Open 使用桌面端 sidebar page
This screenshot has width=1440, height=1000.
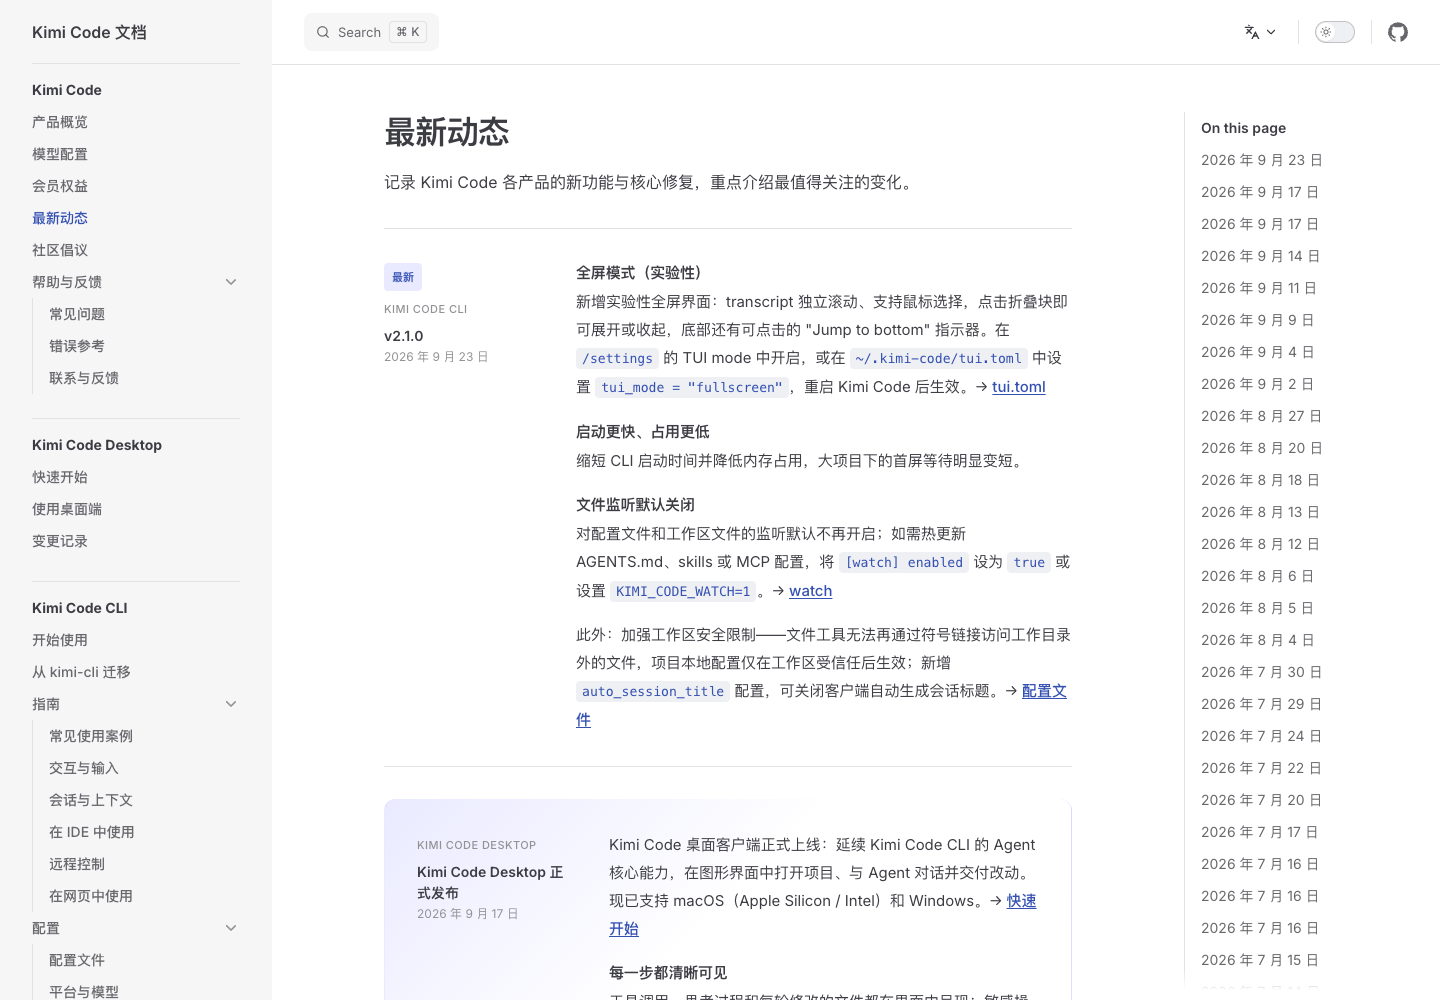click(67, 509)
